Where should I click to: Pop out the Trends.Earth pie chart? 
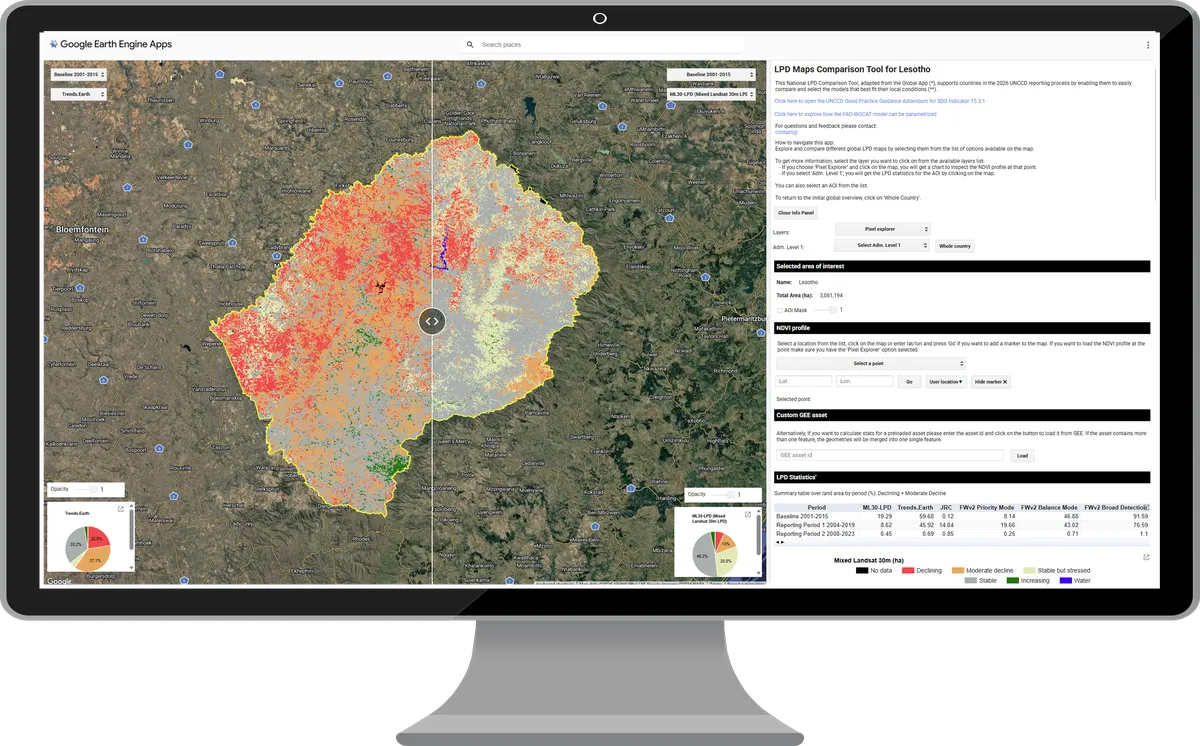click(x=121, y=509)
